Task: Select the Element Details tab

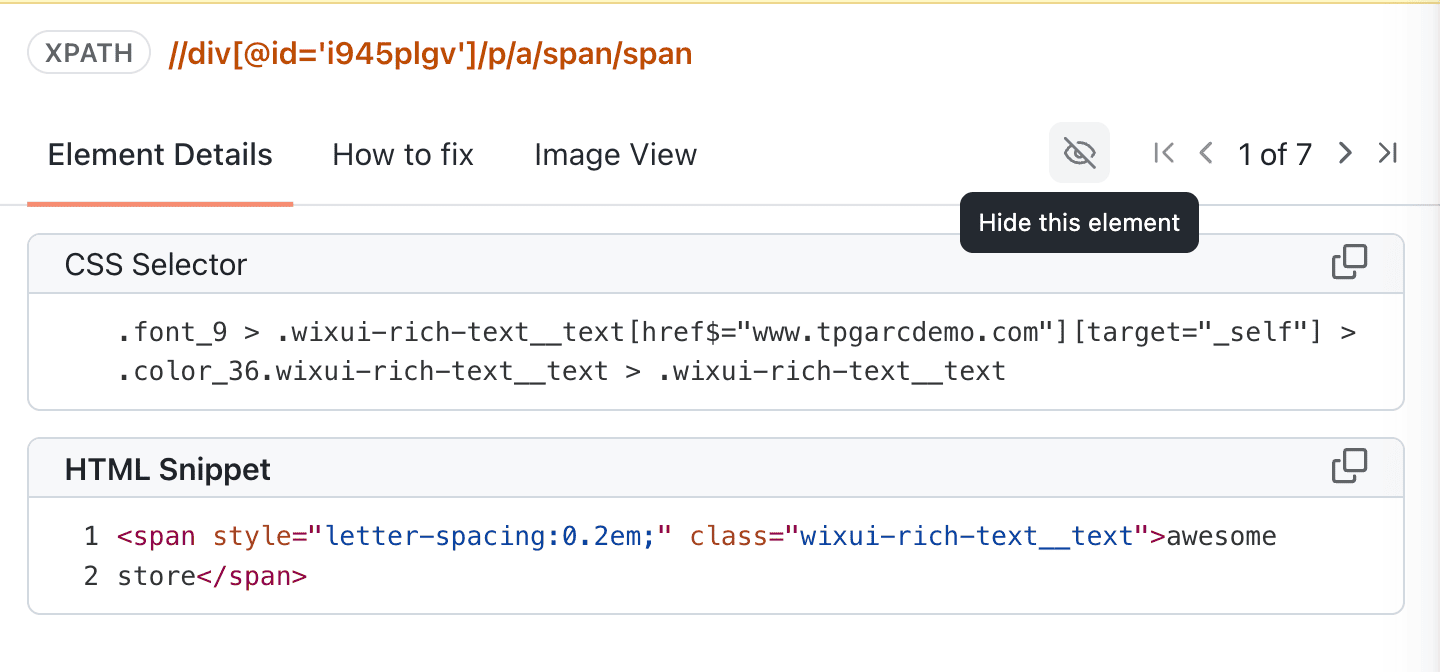Action: coord(160,154)
